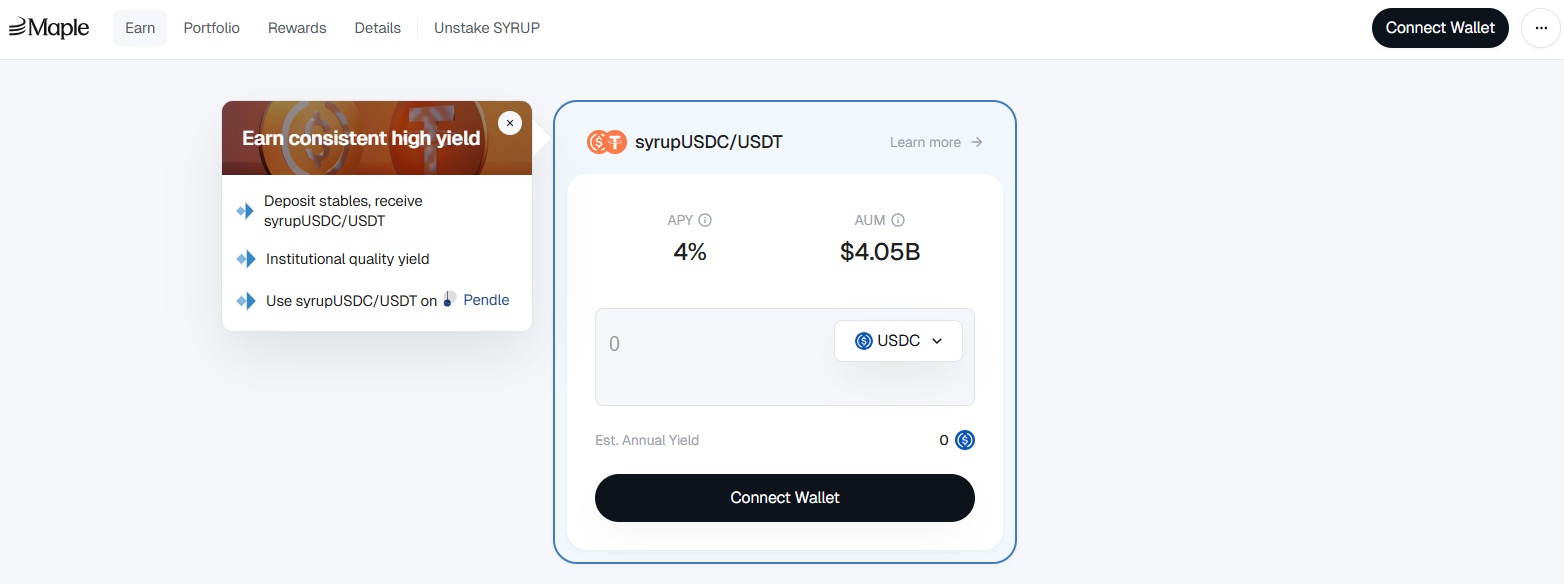Image resolution: width=1564 pixels, height=584 pixels.
Task: Open the Details tab
Action: [x=378, y=28]
